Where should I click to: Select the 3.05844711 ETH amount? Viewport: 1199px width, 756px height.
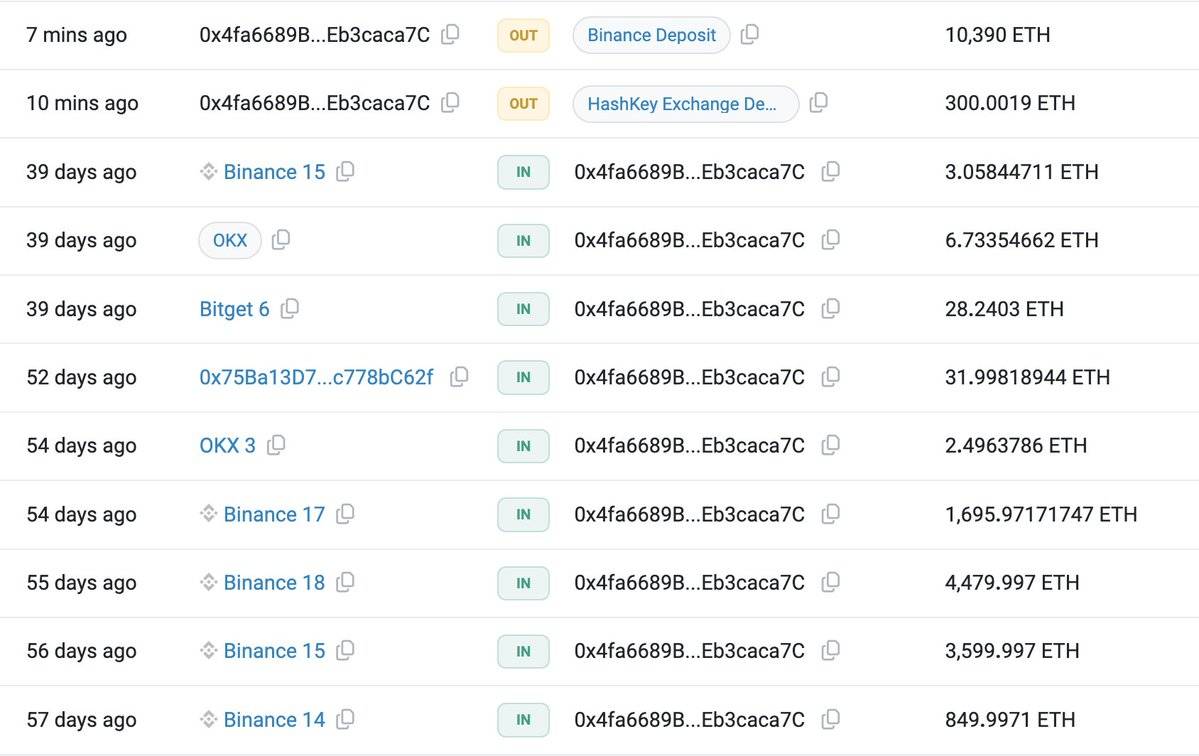(x=1022, y=172)
